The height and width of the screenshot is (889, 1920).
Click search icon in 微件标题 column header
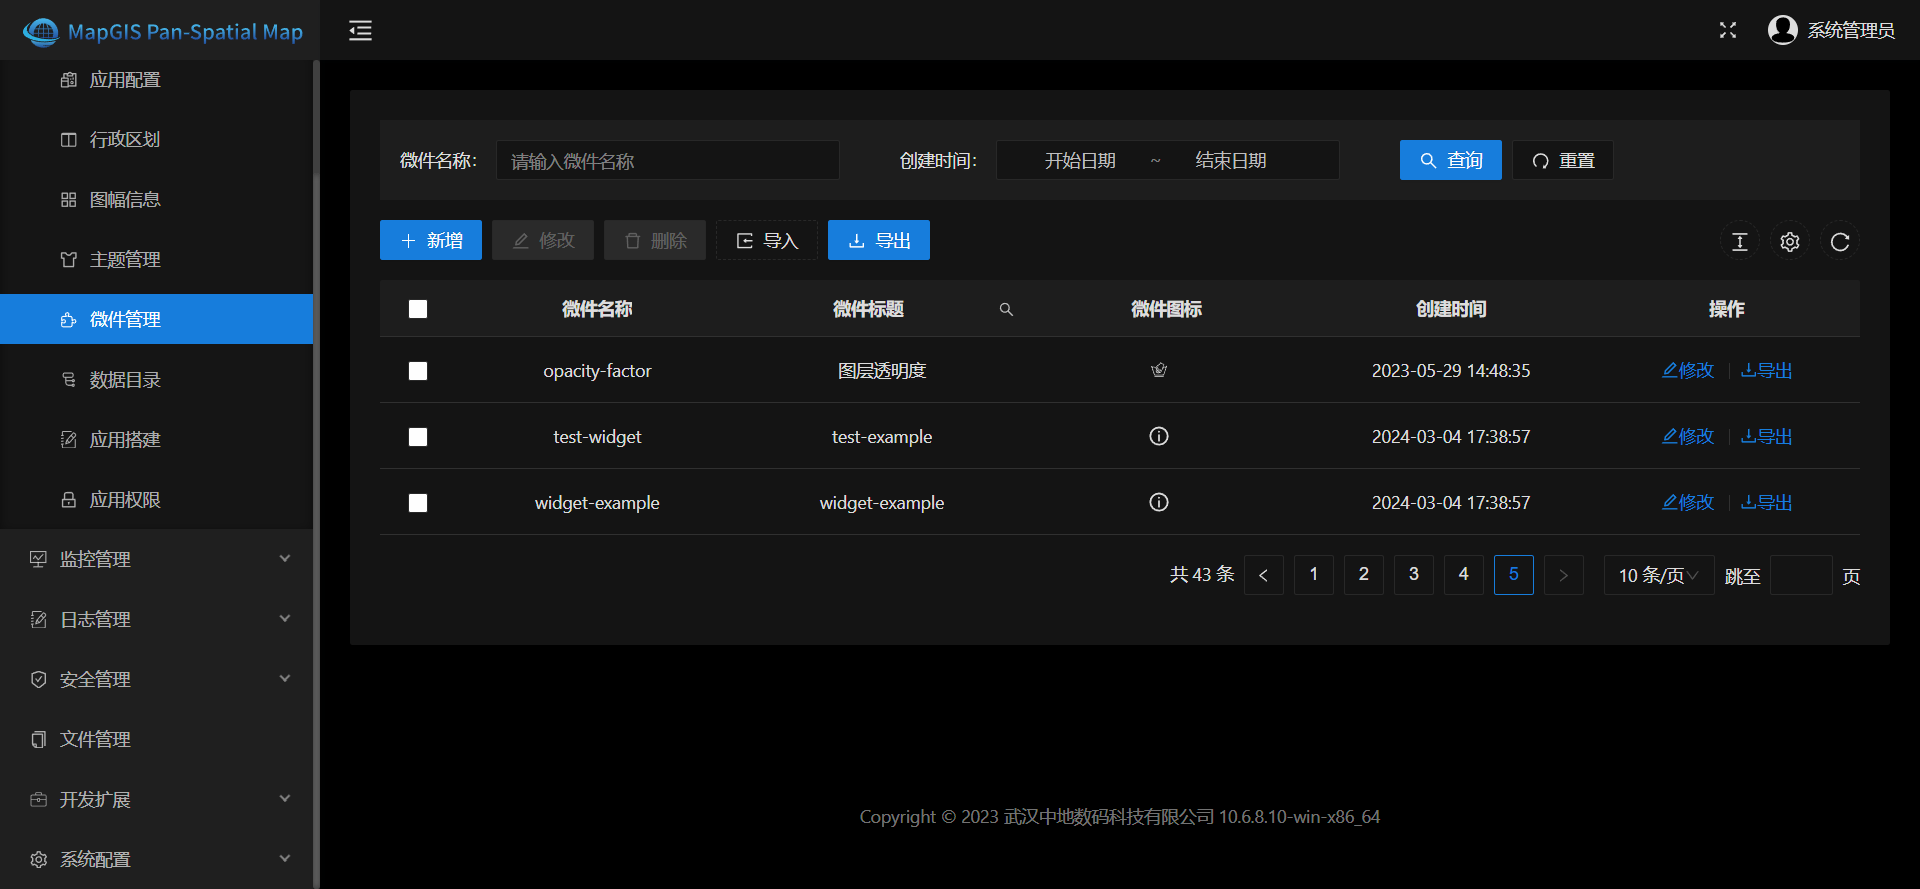tap(1006, 309)
